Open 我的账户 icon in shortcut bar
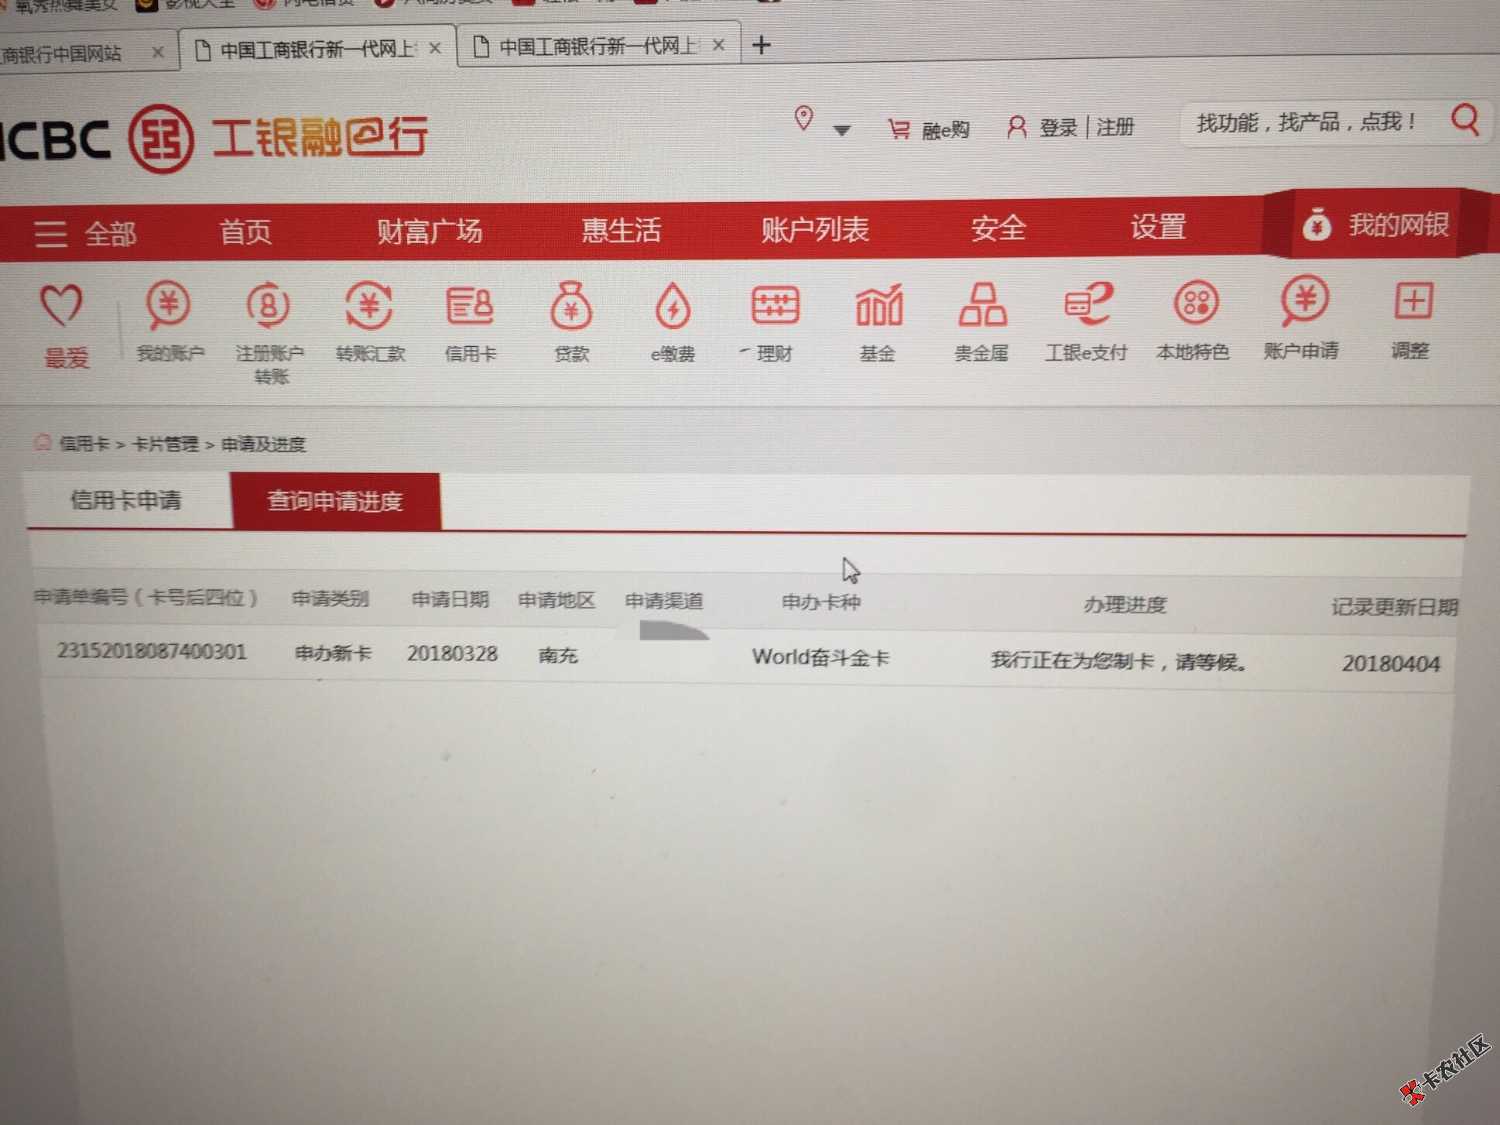The width and height of the screenshot is (1500, 1125). click(168, 306)
